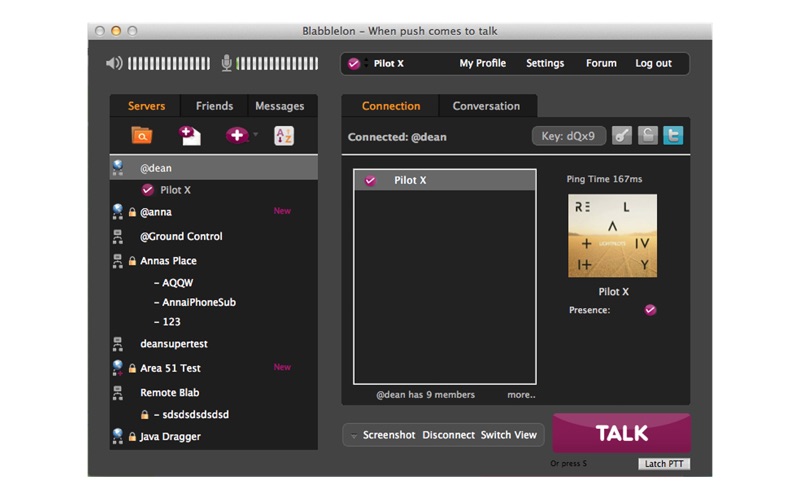Click network icon beside deansupertest
Screen dimensions: 800x500
click(x=118, y=344)
